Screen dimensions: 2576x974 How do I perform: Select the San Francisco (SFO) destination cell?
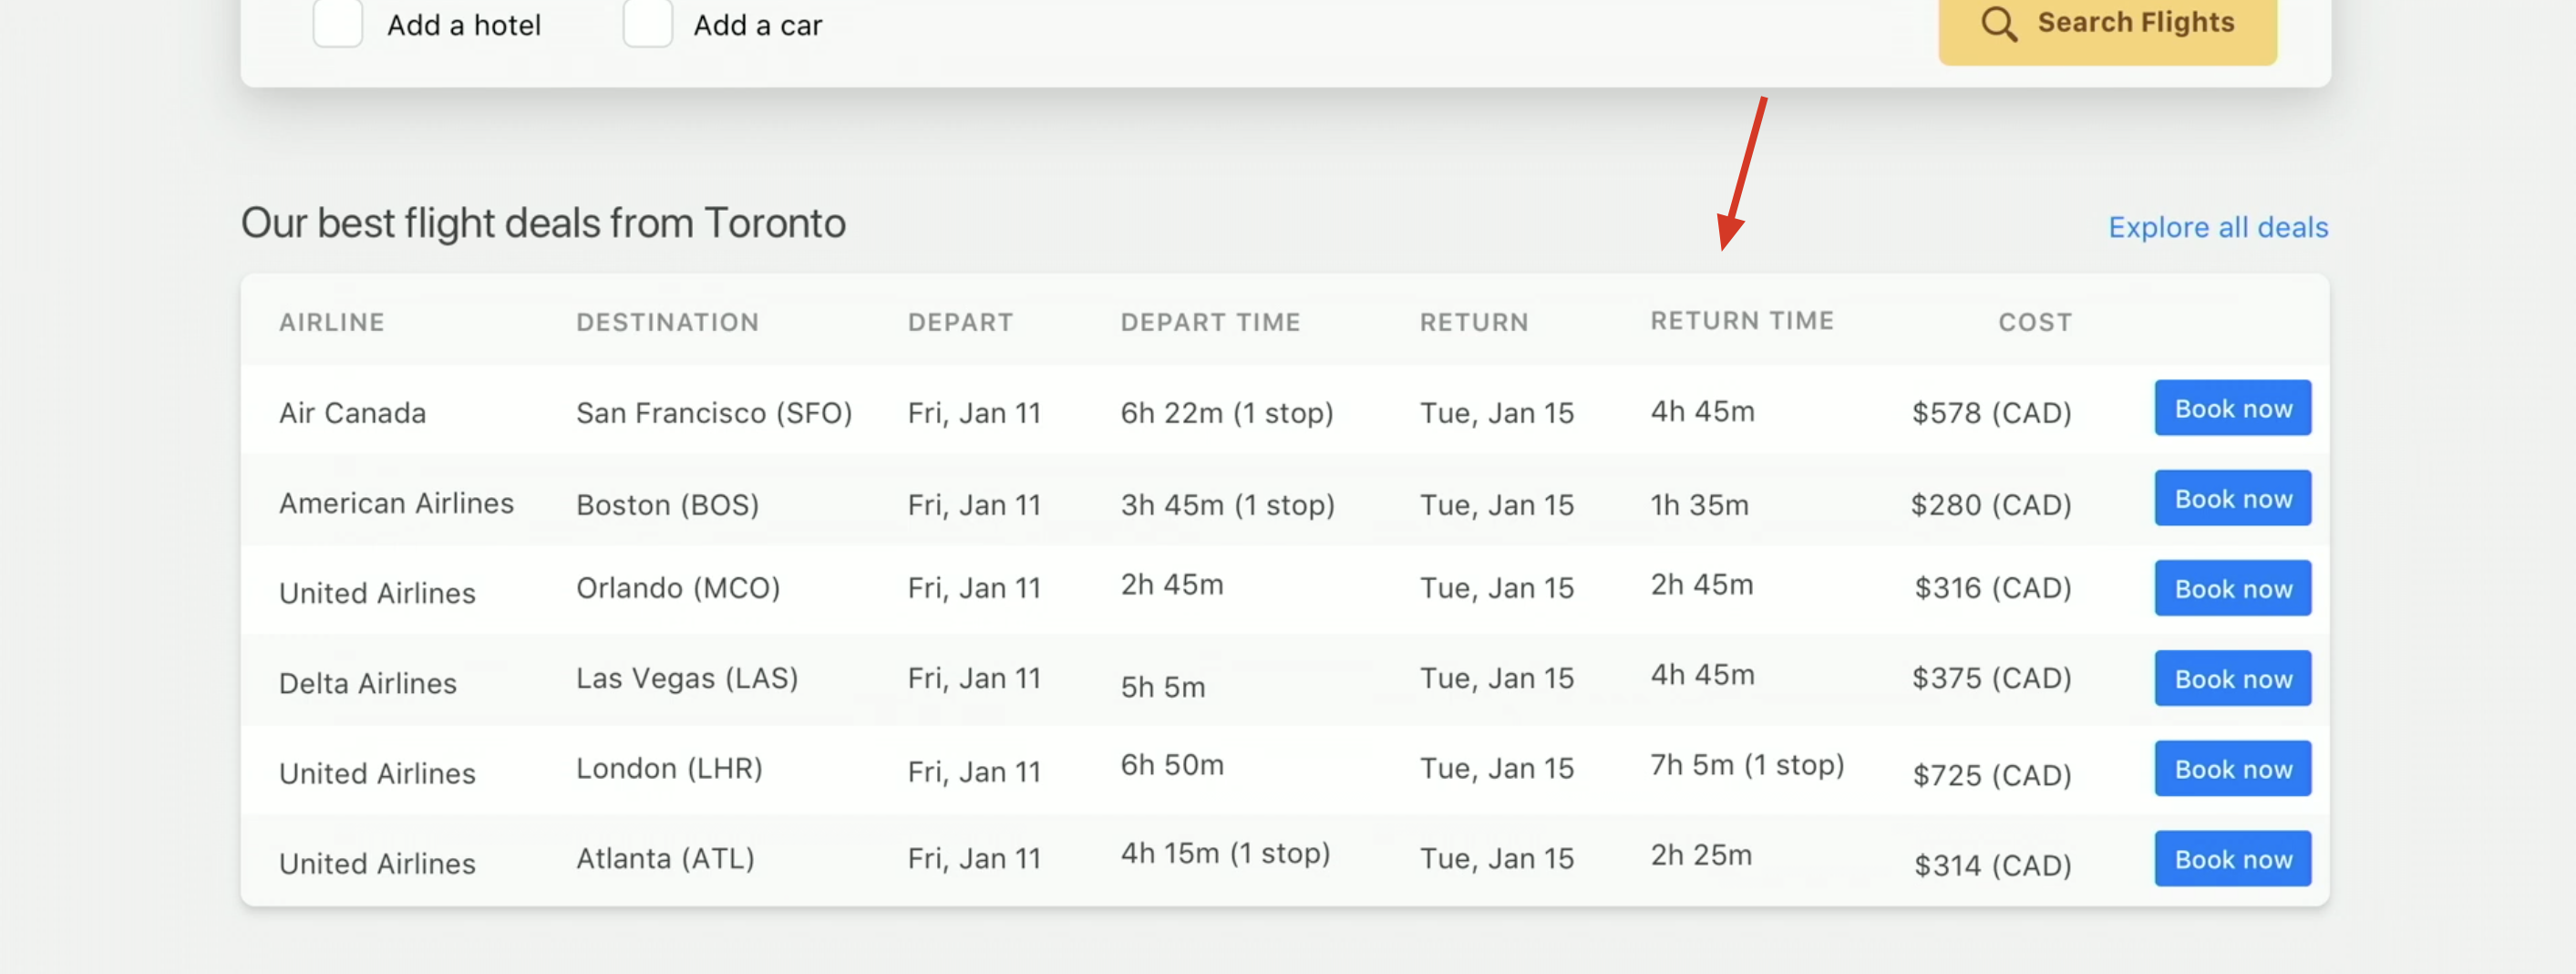pyautogui.click(x=713, y=413)
